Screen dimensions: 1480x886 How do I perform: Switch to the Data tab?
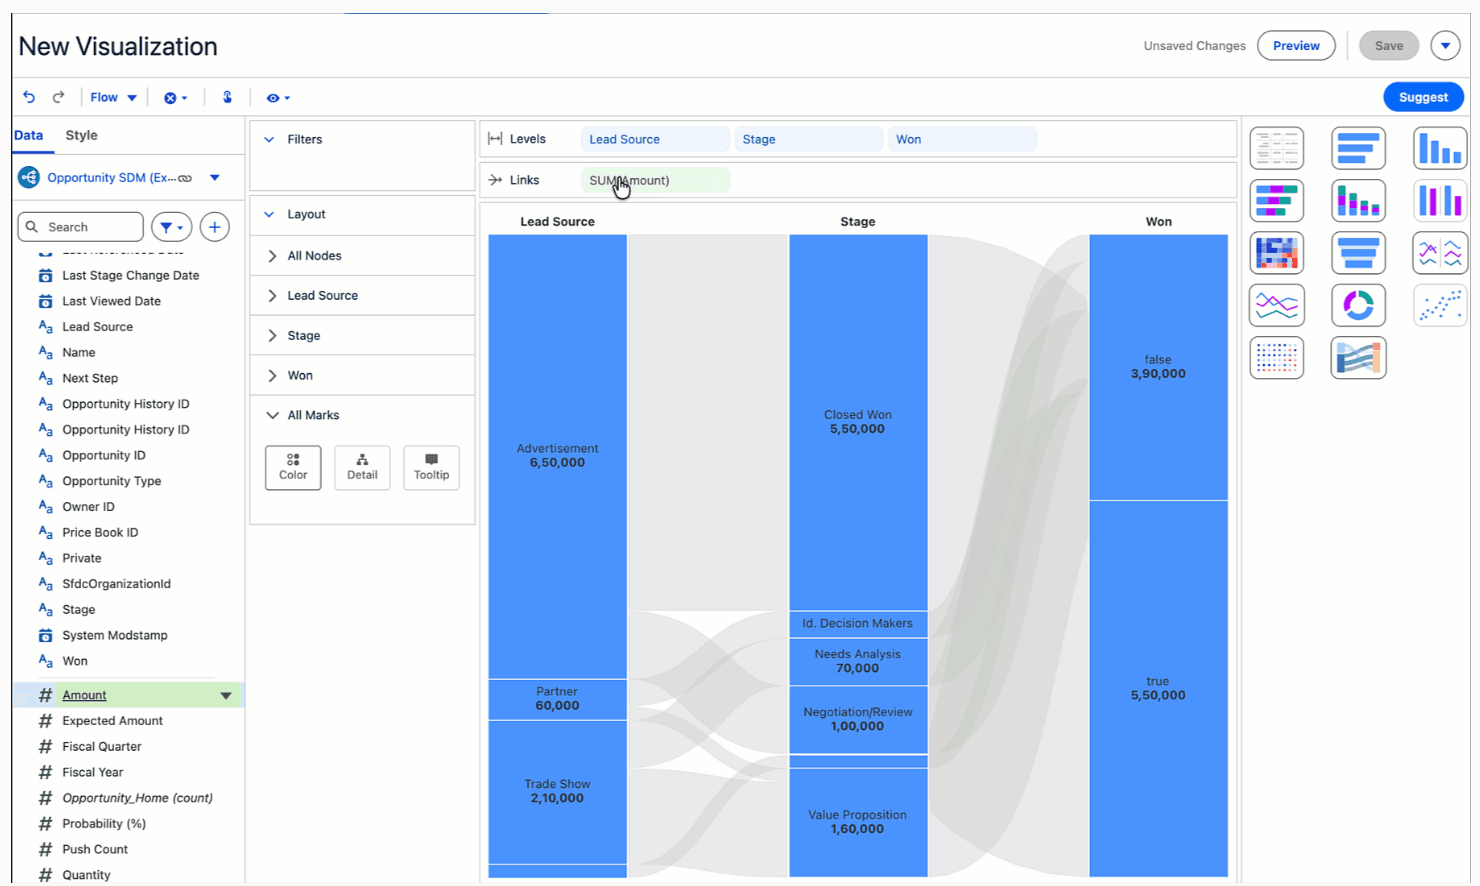coord(28,135)
